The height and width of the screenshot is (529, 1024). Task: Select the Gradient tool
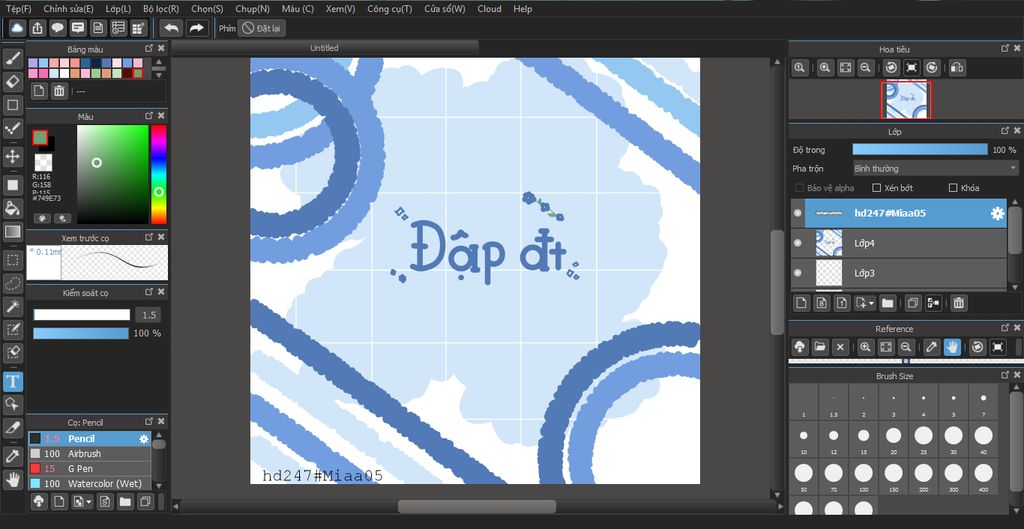[13, 231]
